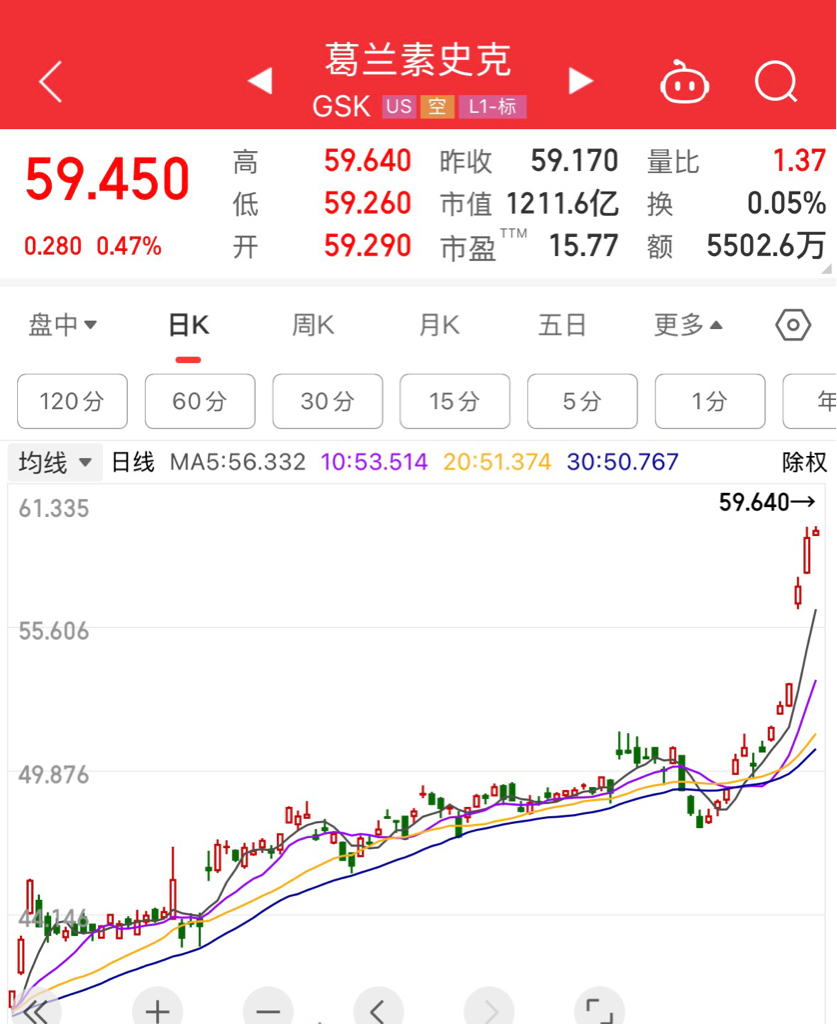Open the 均线 indicator dropdown
The height and width of the screenshot is (1024, 837).
click(x=55, y=462)
